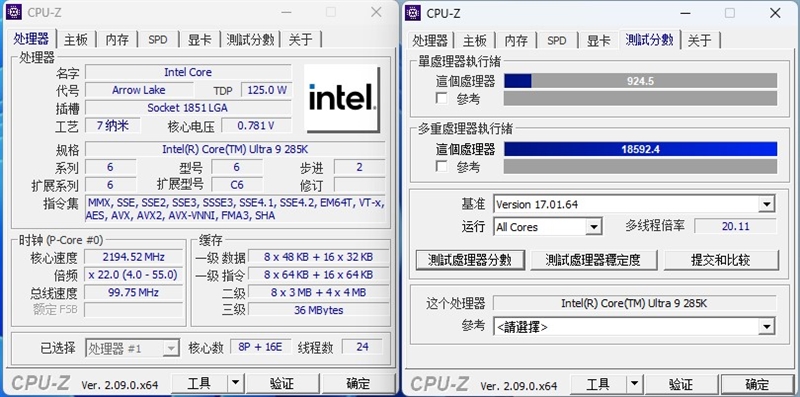
Task: Open 关于 tab in the left window
Action: click(301, 40)
